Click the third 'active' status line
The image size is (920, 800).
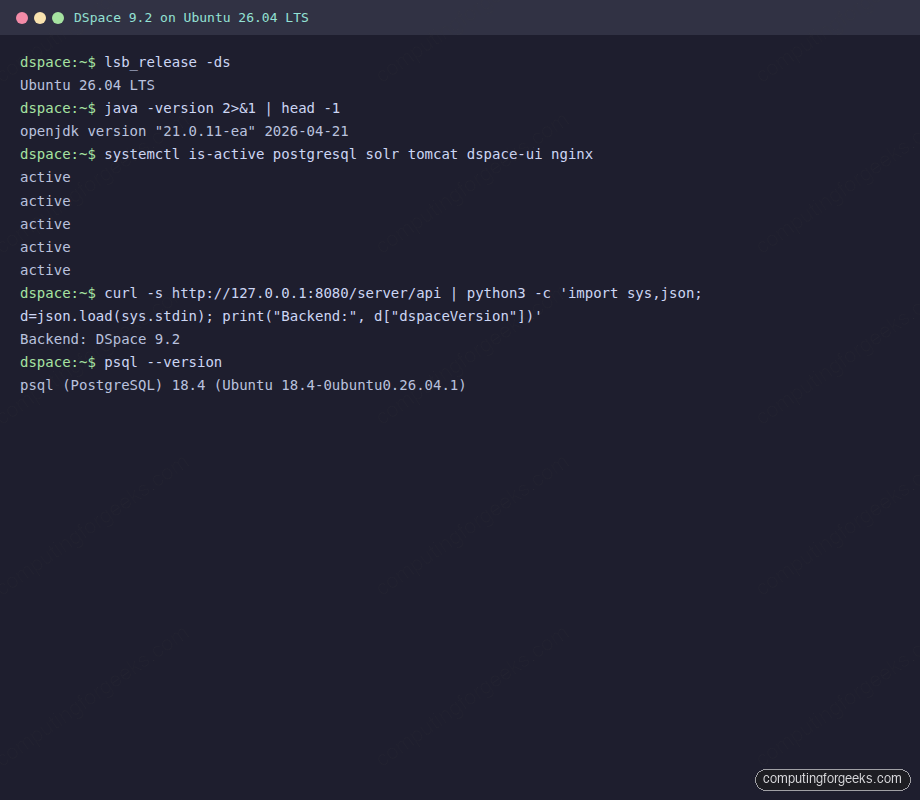[45, 224]
